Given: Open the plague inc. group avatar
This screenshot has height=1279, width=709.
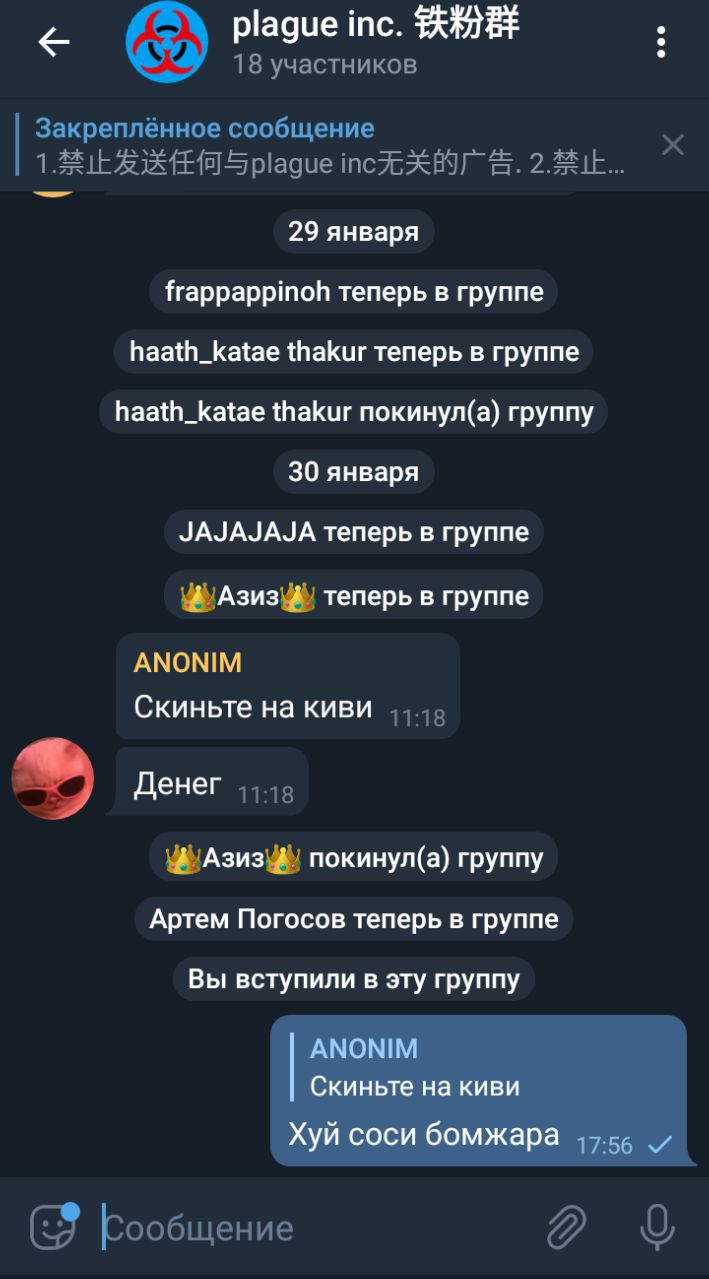Looking at the screenshot, I should tap(166, 42).
